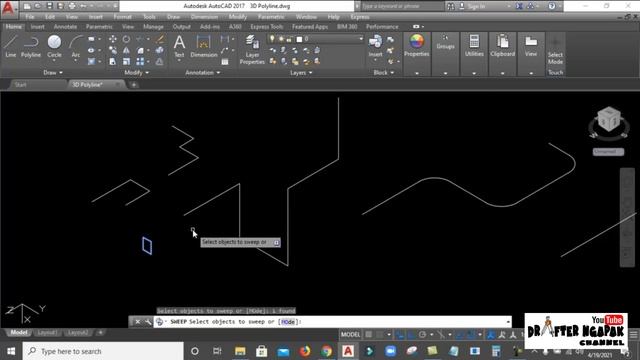This screenshot has height=360, width=640.
Task: Select the Erase tool
Action: tap(160, 39)
